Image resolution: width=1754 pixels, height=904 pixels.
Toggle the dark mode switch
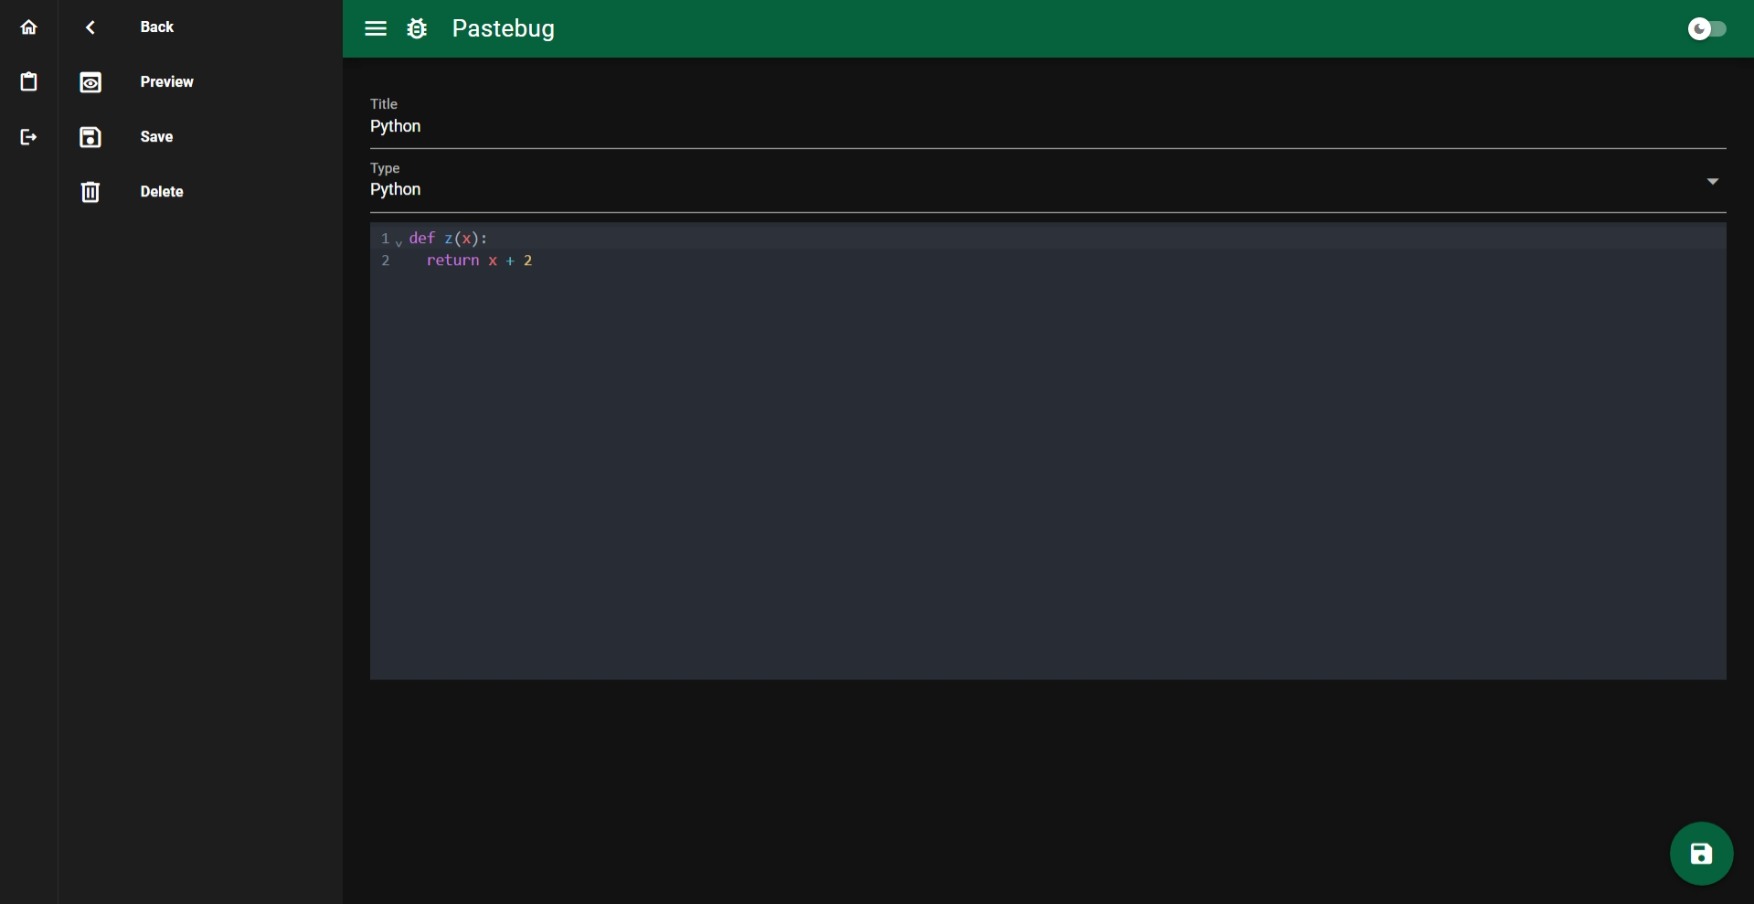[x=1706, y=28]
